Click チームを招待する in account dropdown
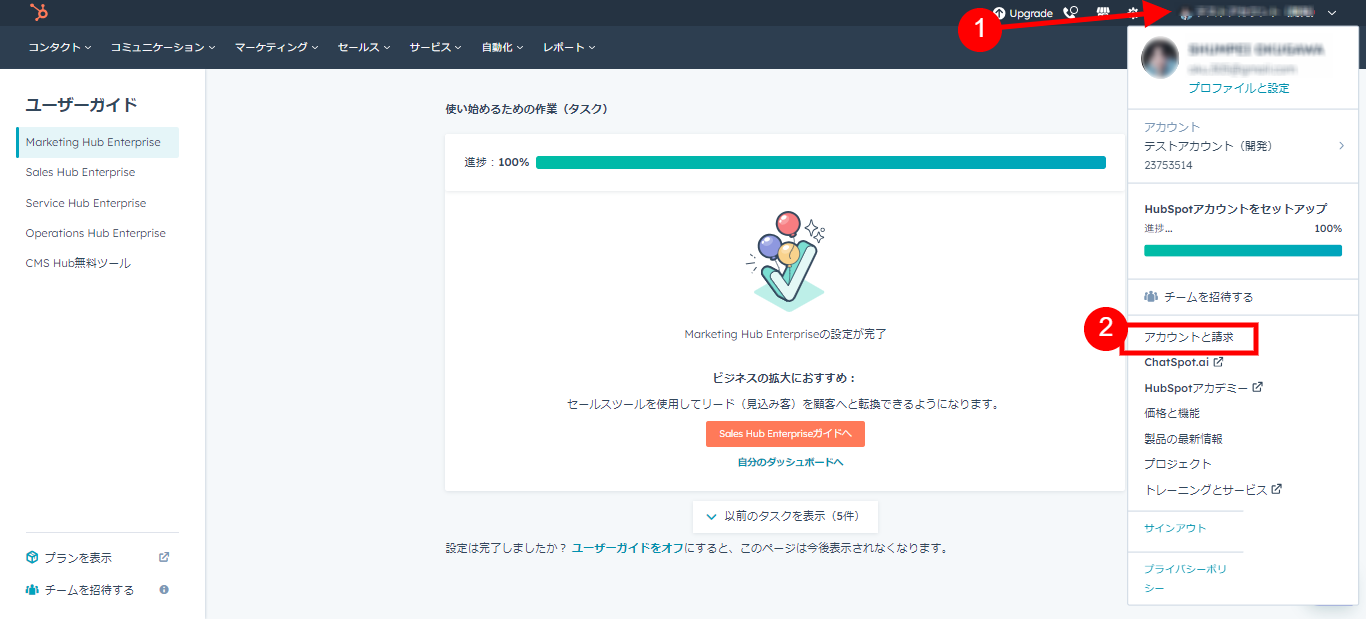Screen dimensions: 1366x619 [x=1208, y=297]
